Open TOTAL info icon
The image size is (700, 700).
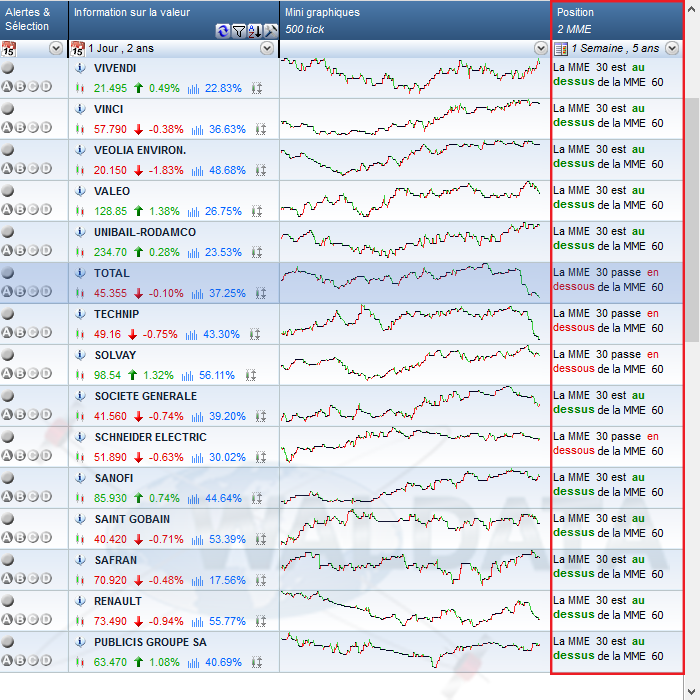coord(80,273)
